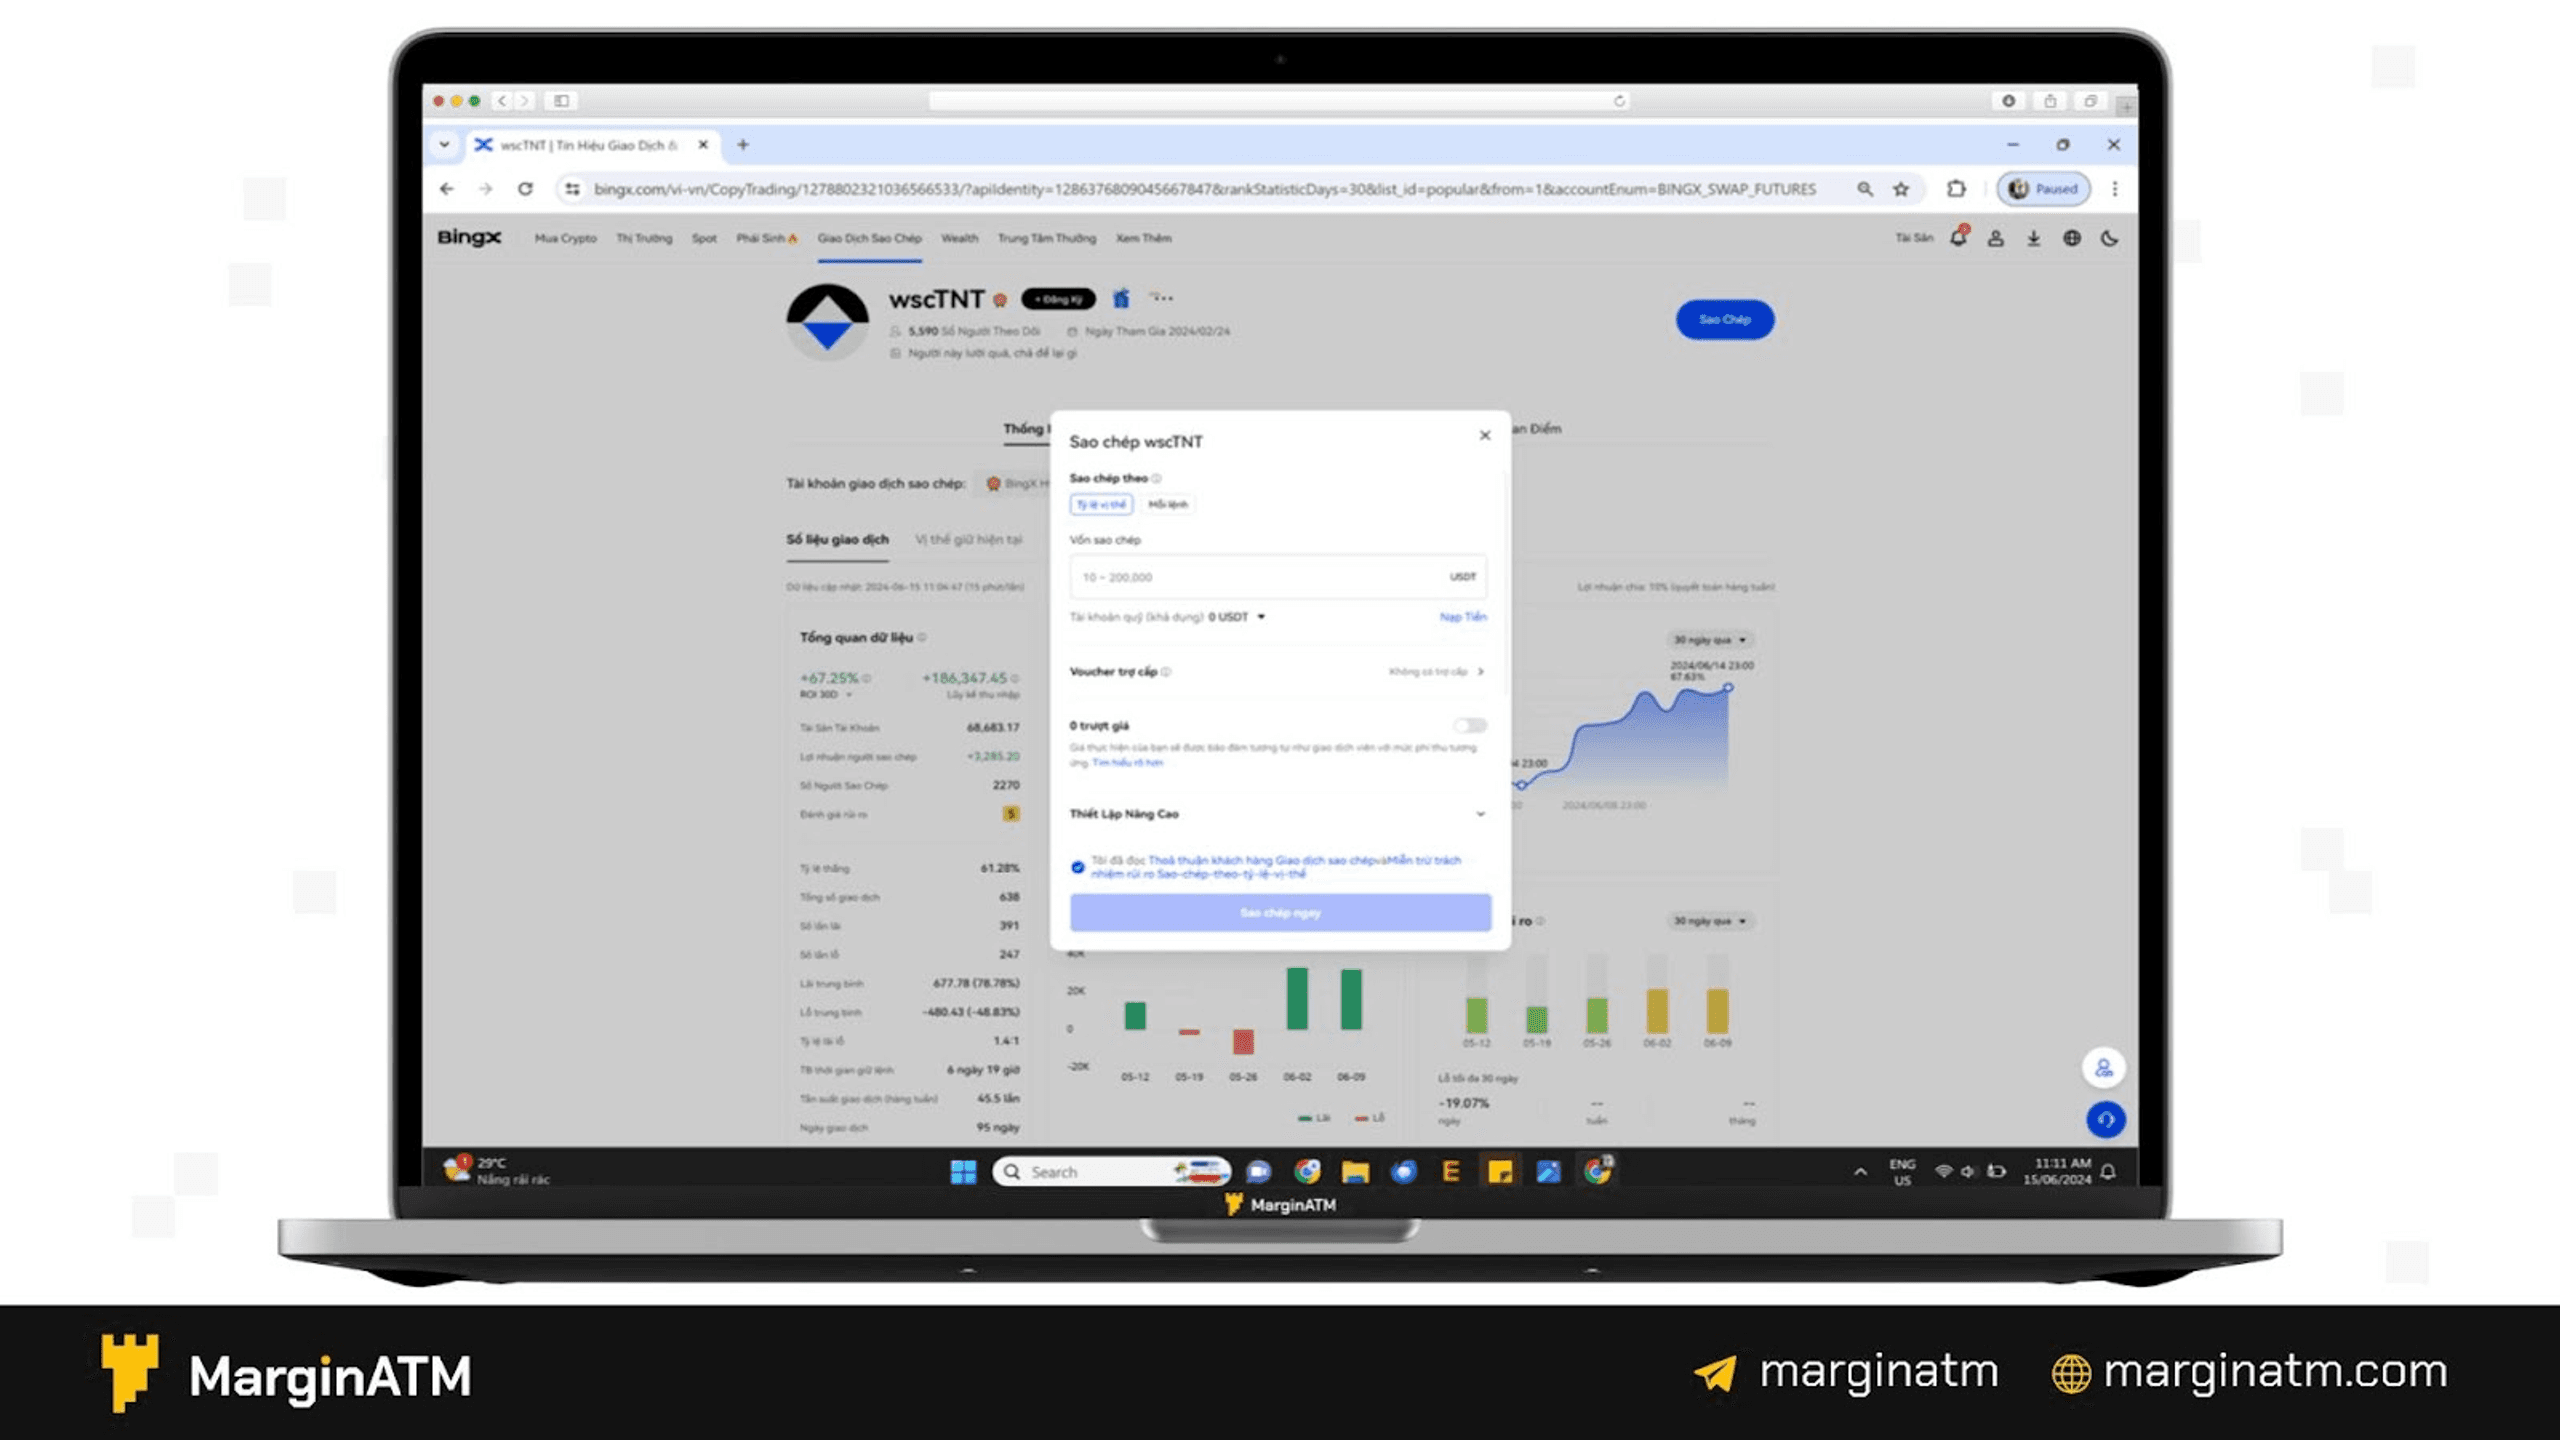Click the blue Sao Chép button

[x=1725, y=320]
